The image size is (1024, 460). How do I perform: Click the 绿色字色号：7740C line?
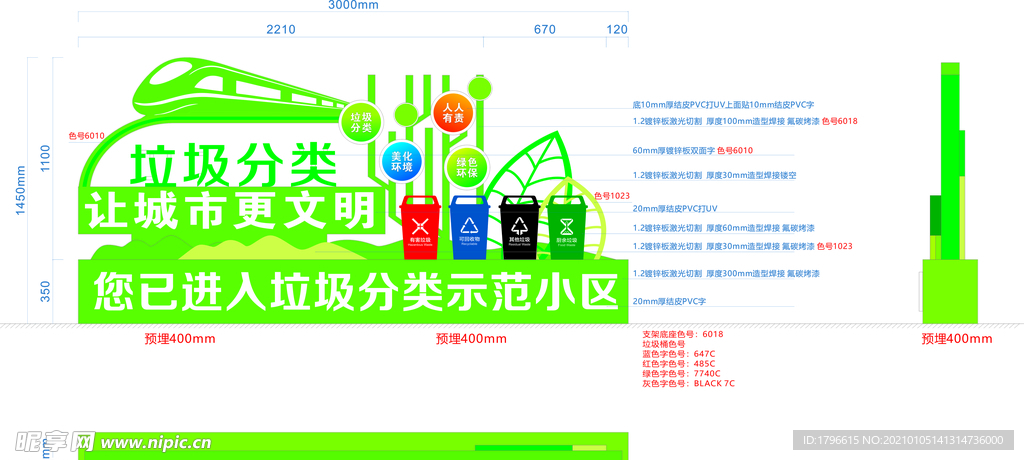[681, 373]
